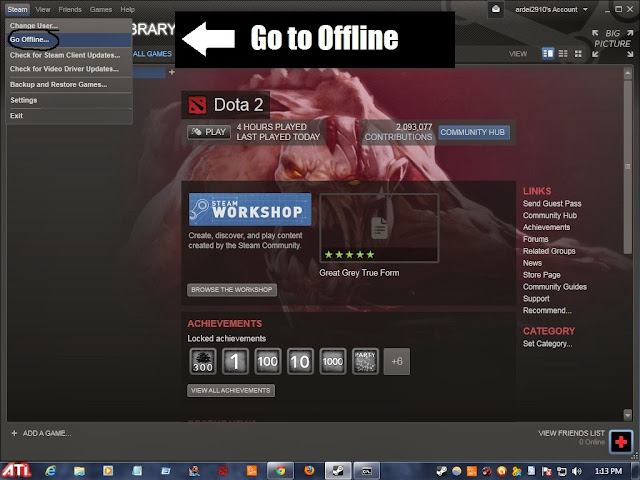Select Go Offline... menu entry
Image resolution: width=640 pixels, height=480 pixels.
pyautogui.click(x=69, y=40)
